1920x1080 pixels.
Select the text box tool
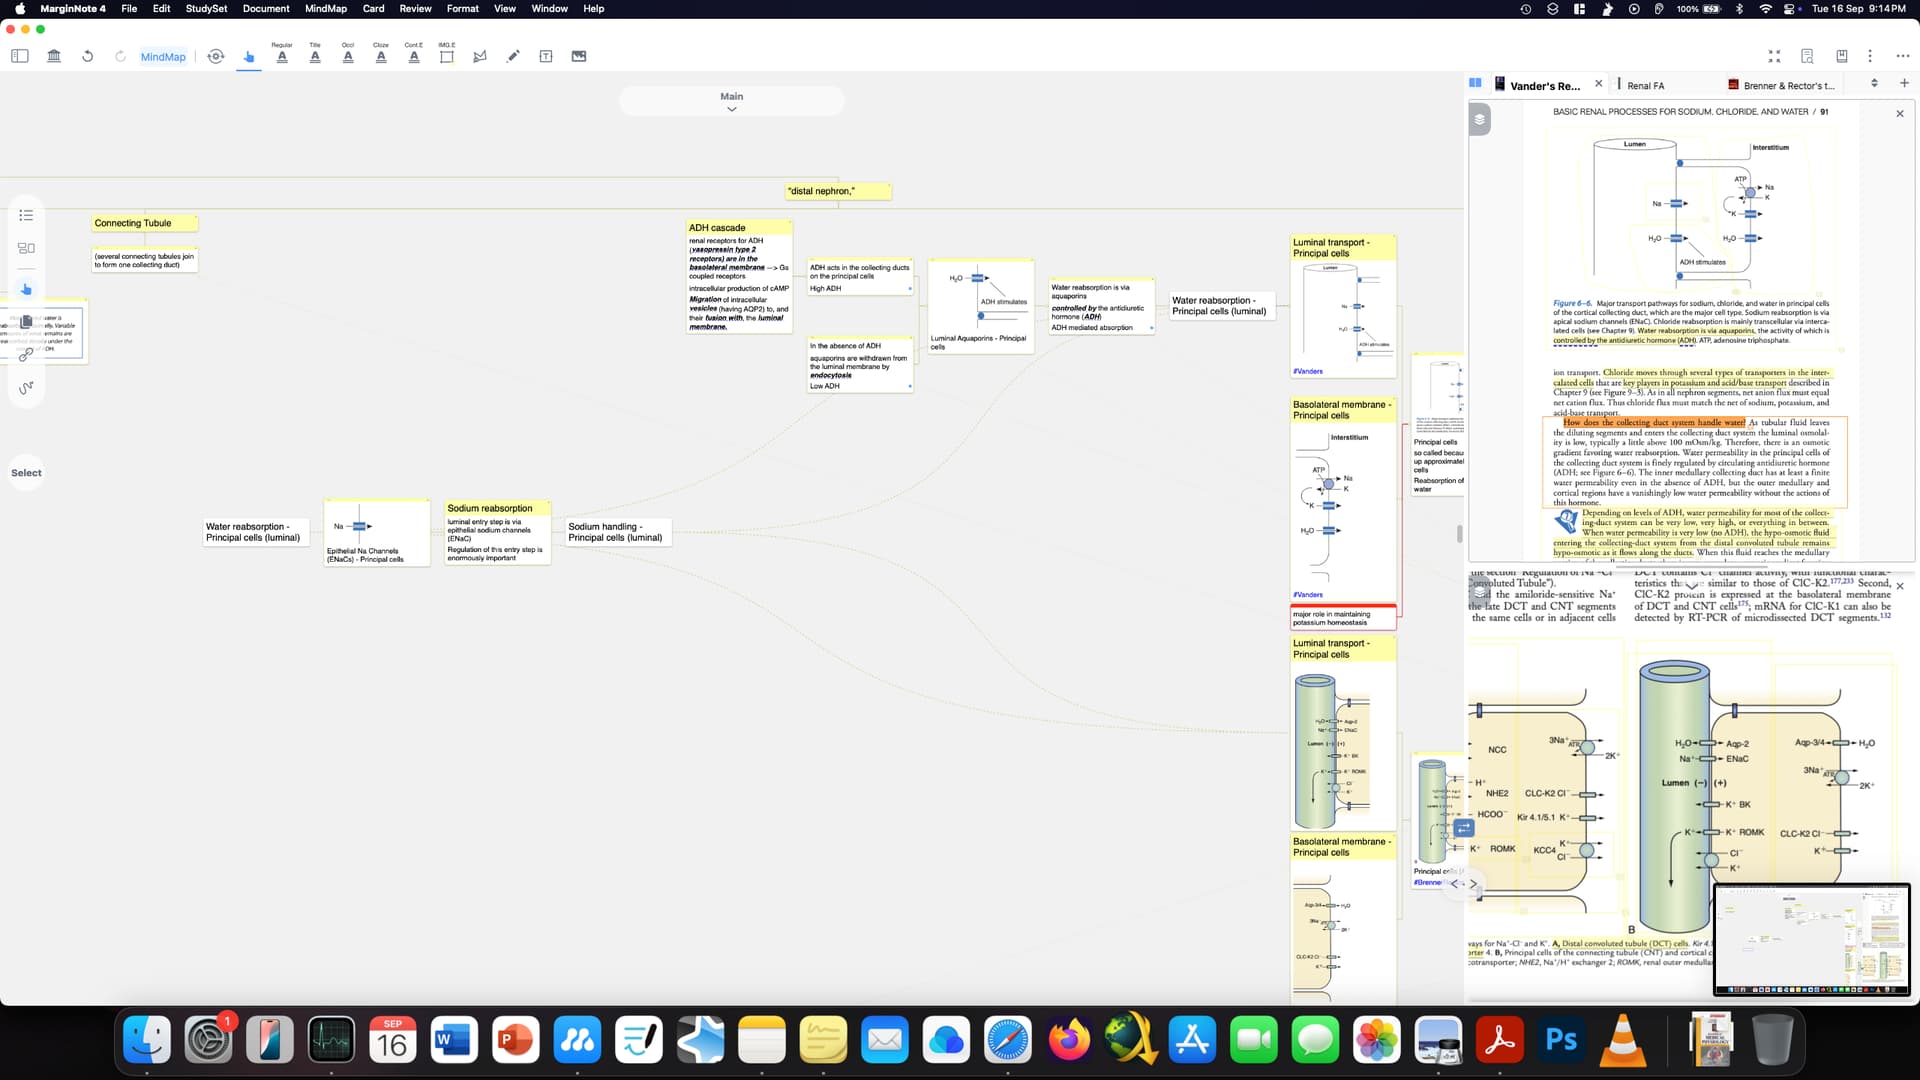tap(546, 56)
